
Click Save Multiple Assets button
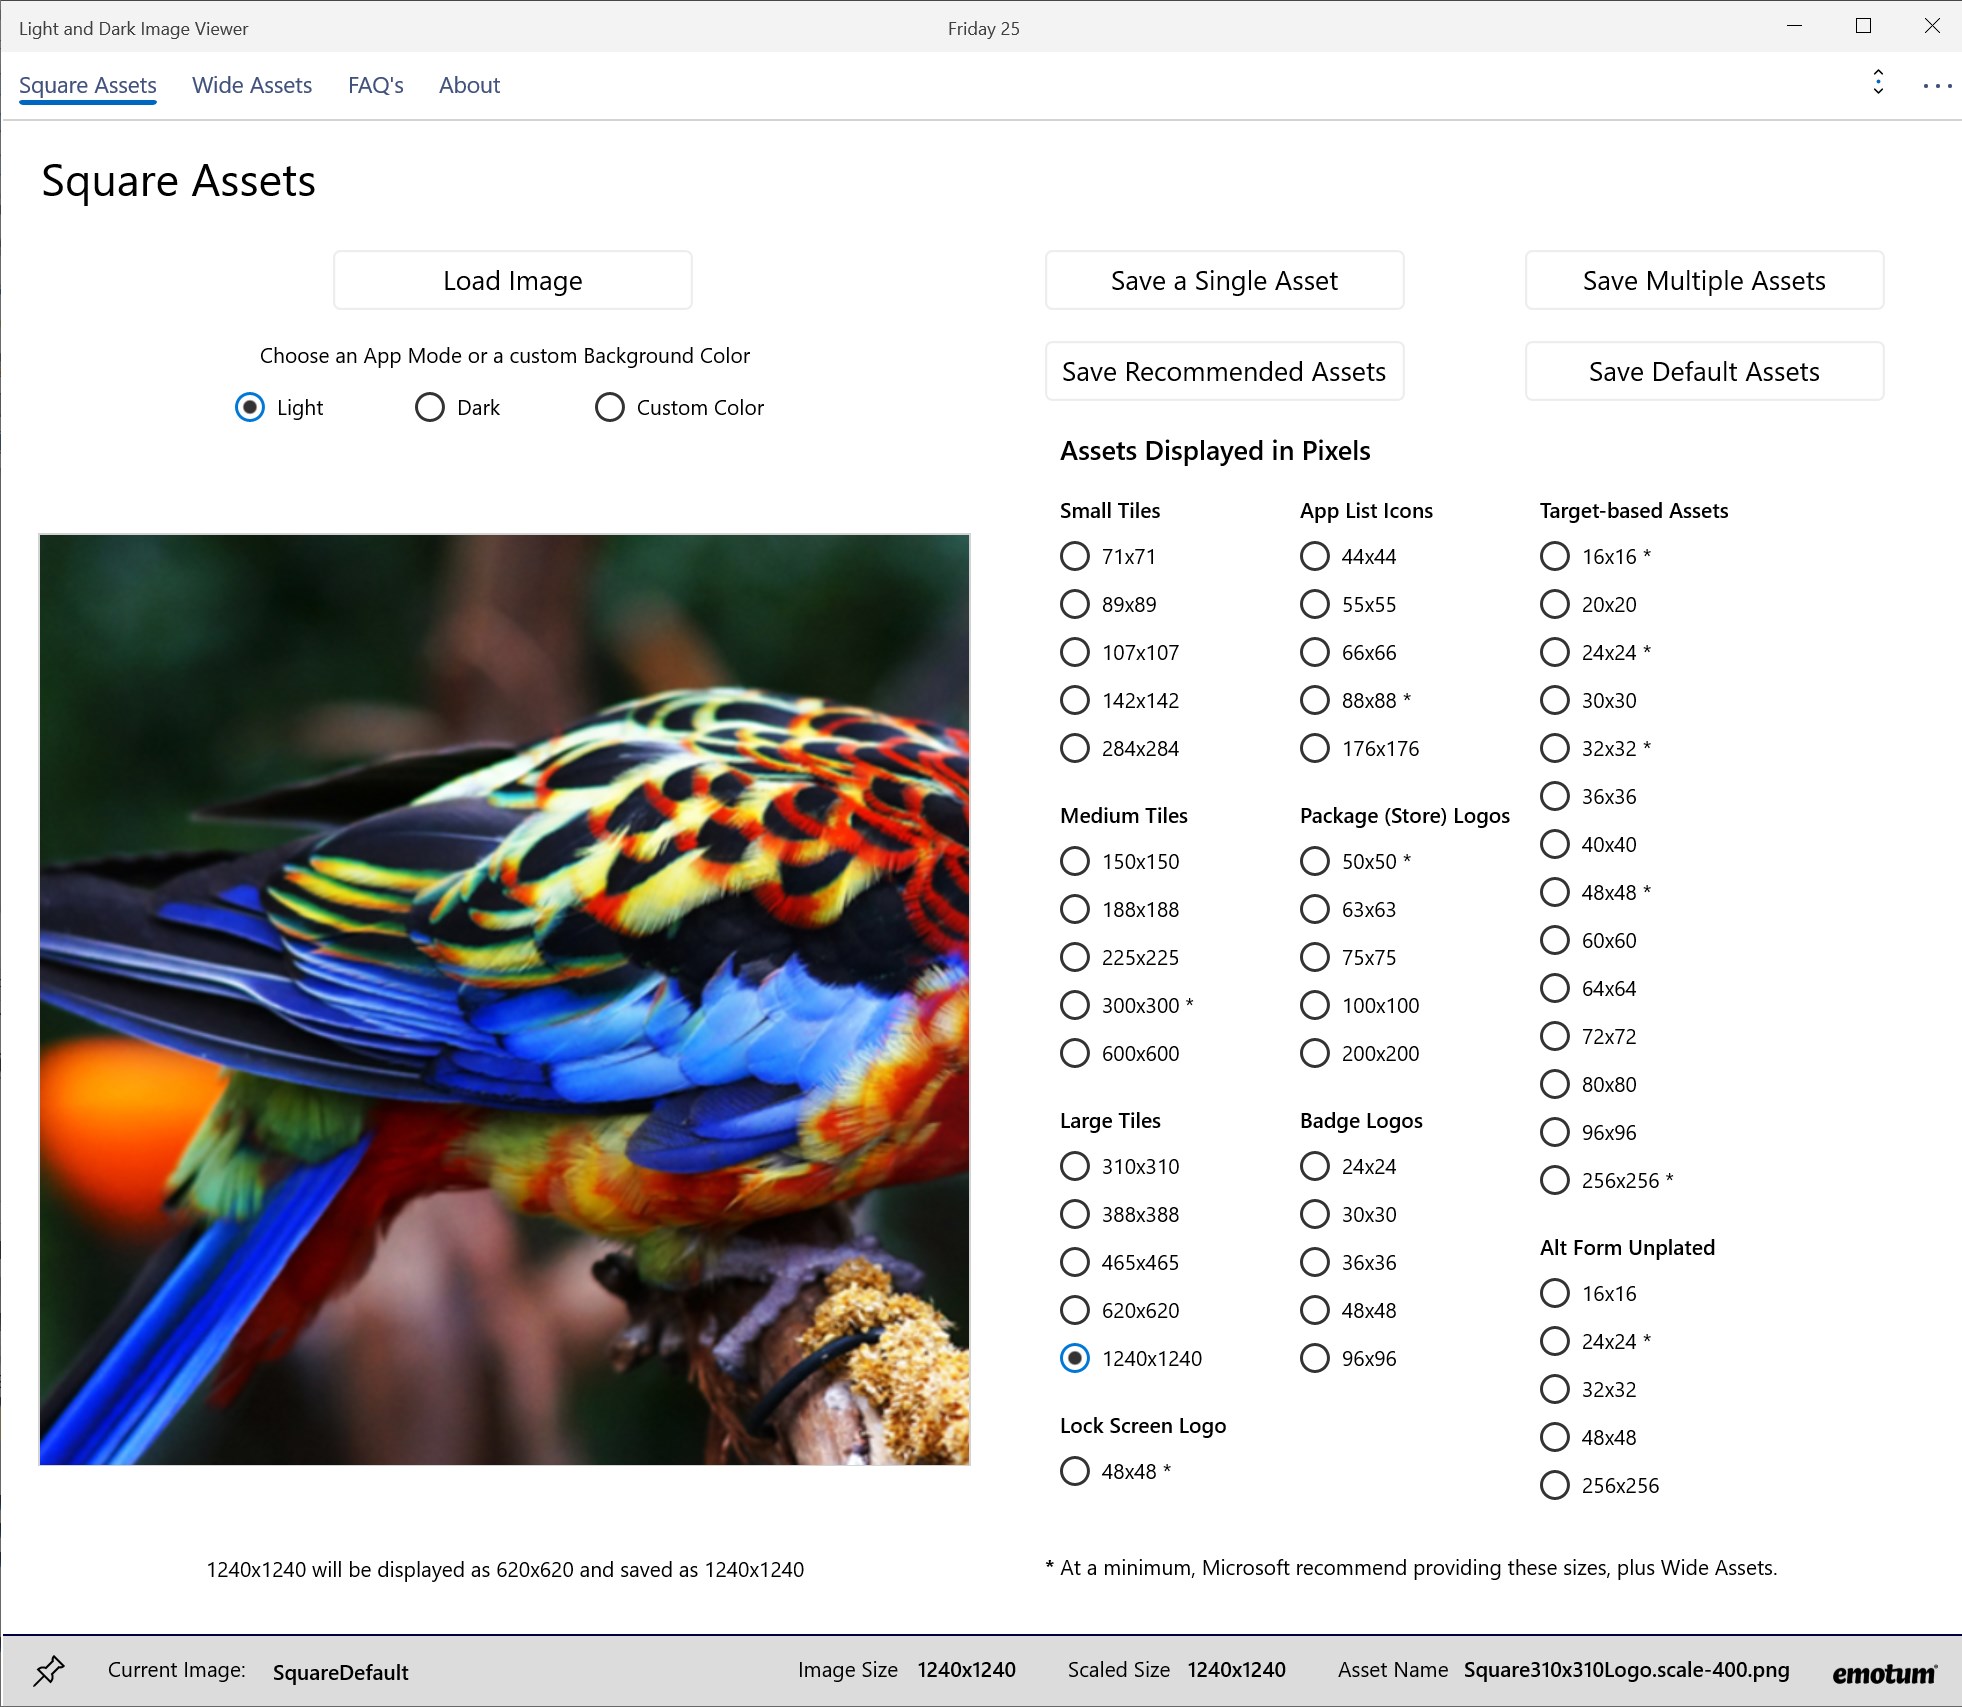click(1704, 281)
